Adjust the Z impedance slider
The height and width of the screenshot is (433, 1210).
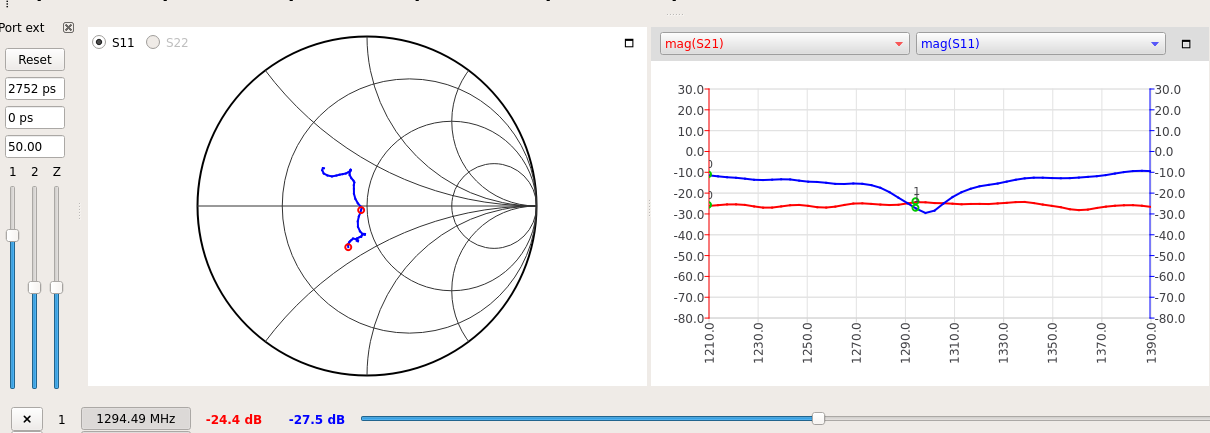[x=57, y=287]
